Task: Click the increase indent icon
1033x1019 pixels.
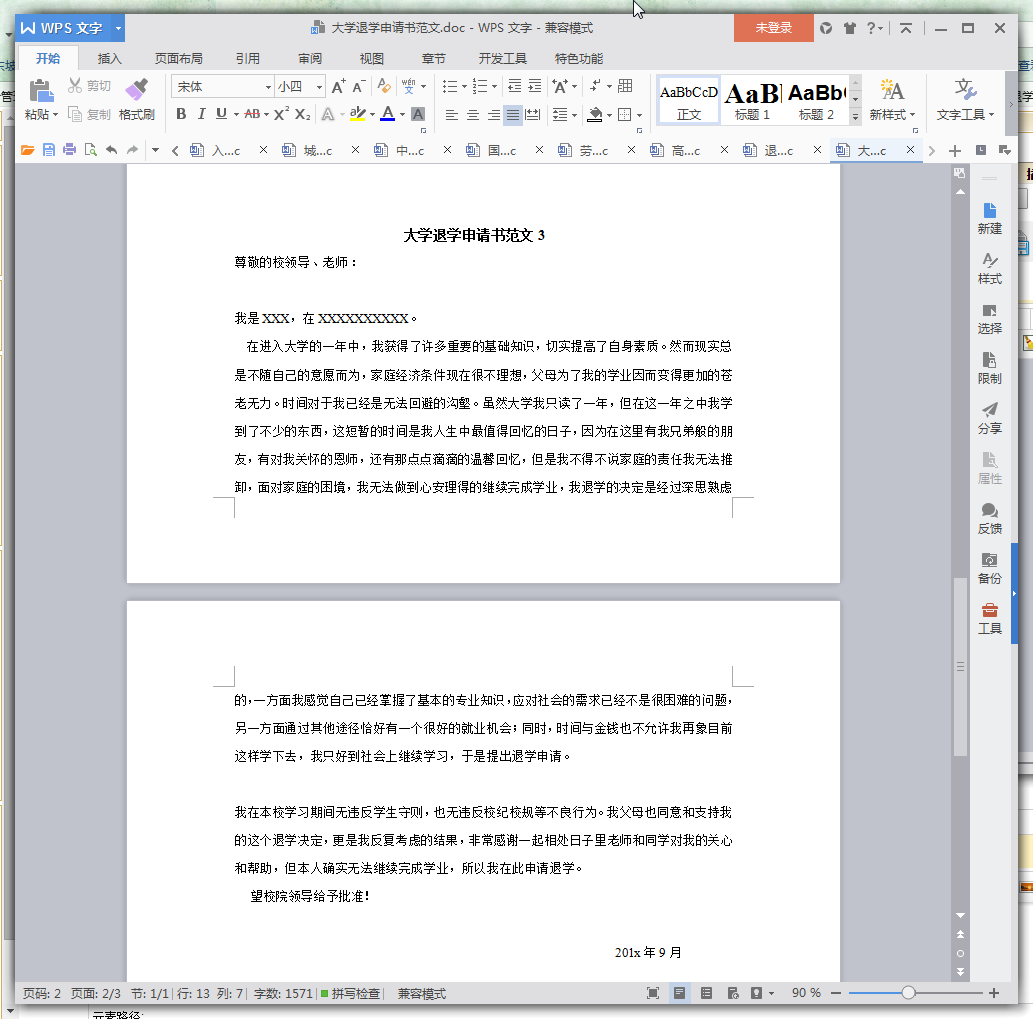Action: tap(535, 86)
